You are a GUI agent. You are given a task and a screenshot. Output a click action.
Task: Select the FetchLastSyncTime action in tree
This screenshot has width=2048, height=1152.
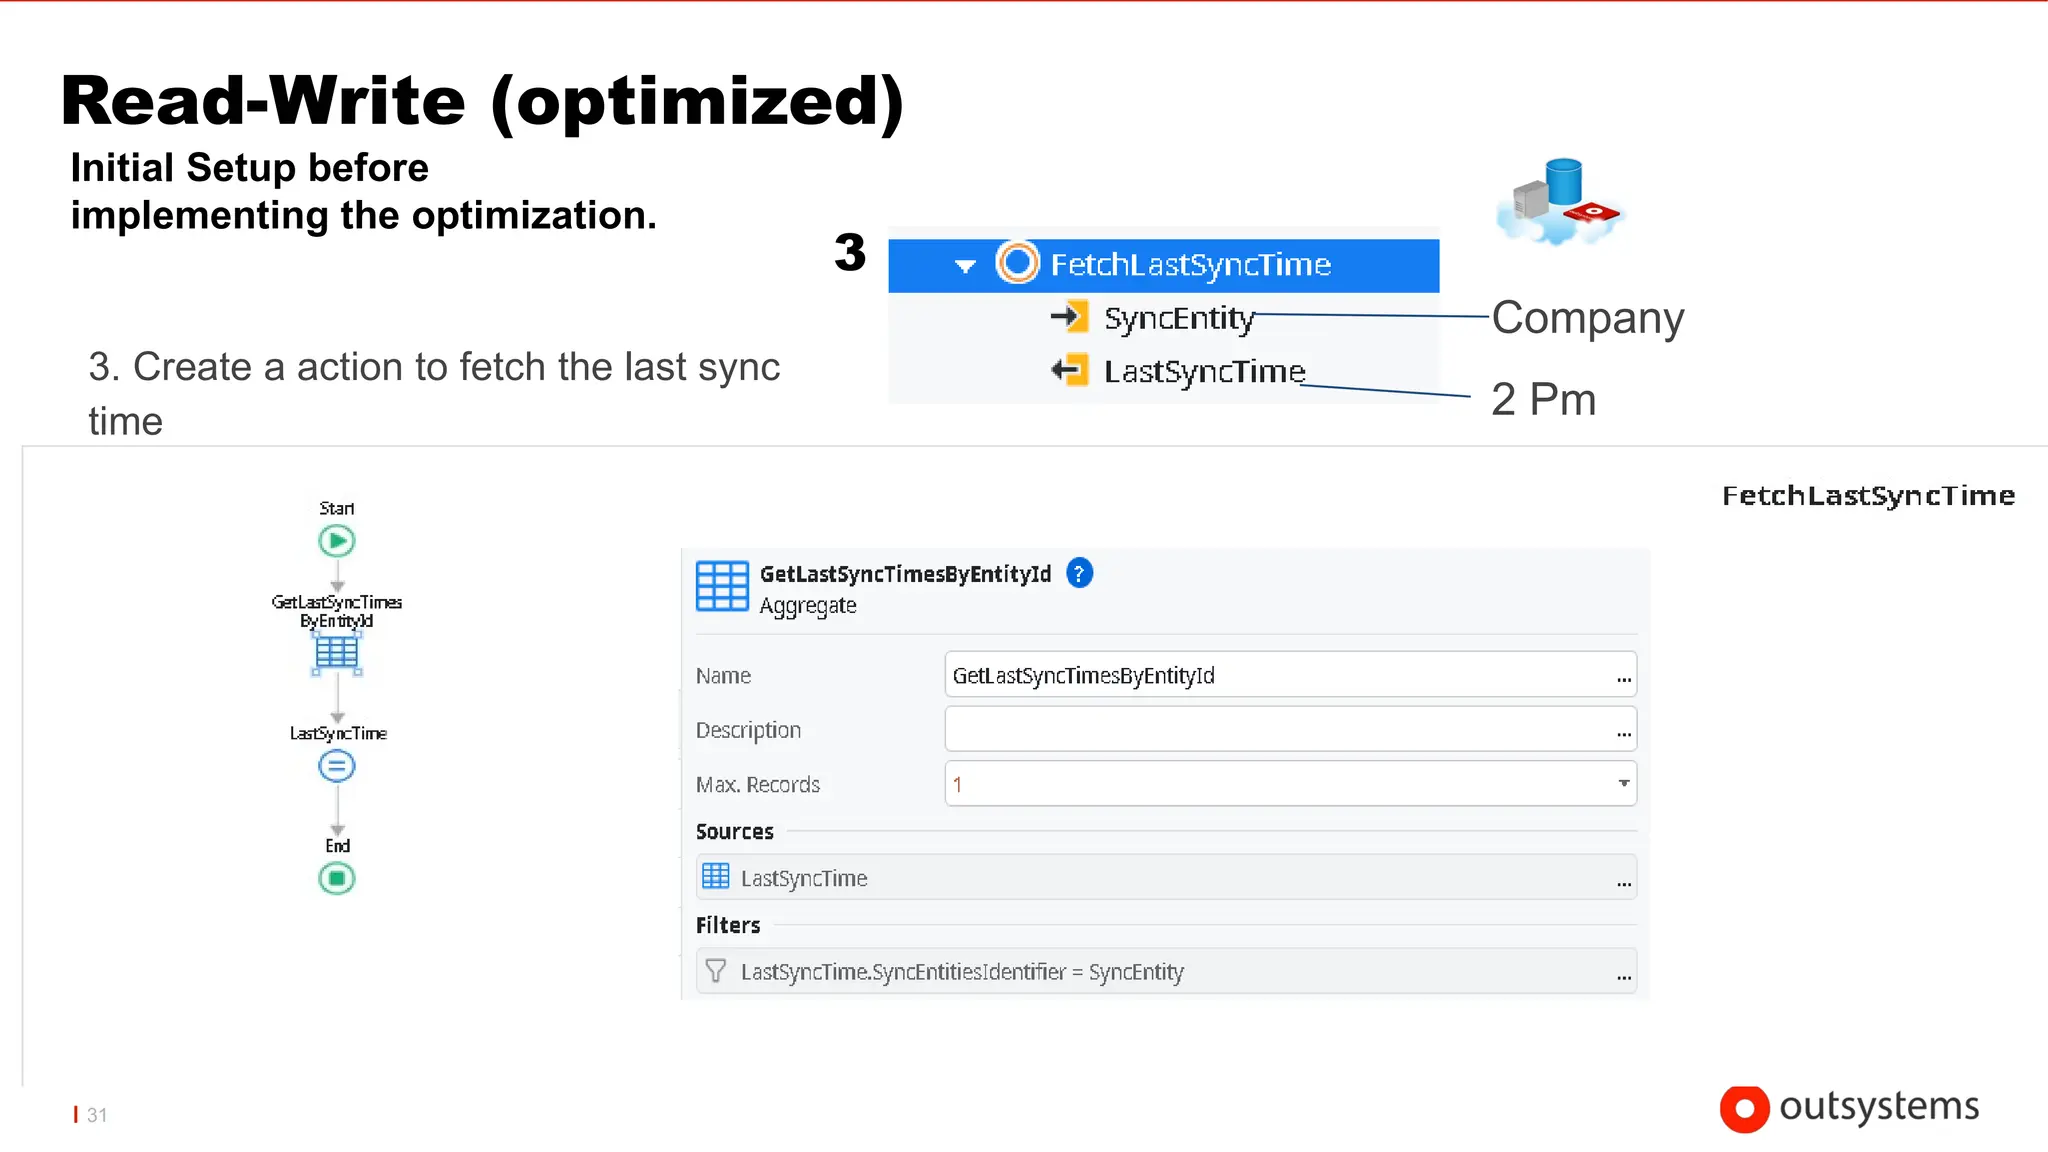(1190, 265)
